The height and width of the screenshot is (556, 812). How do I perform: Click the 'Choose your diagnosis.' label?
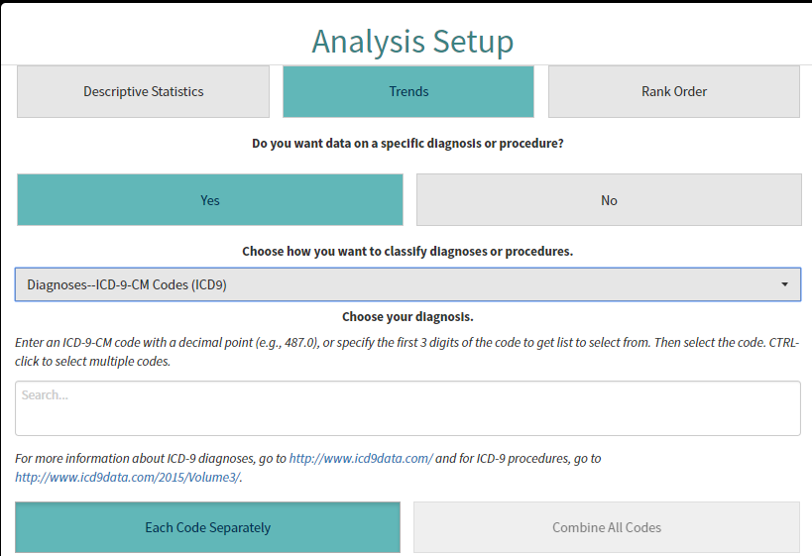tap(408, 317)
